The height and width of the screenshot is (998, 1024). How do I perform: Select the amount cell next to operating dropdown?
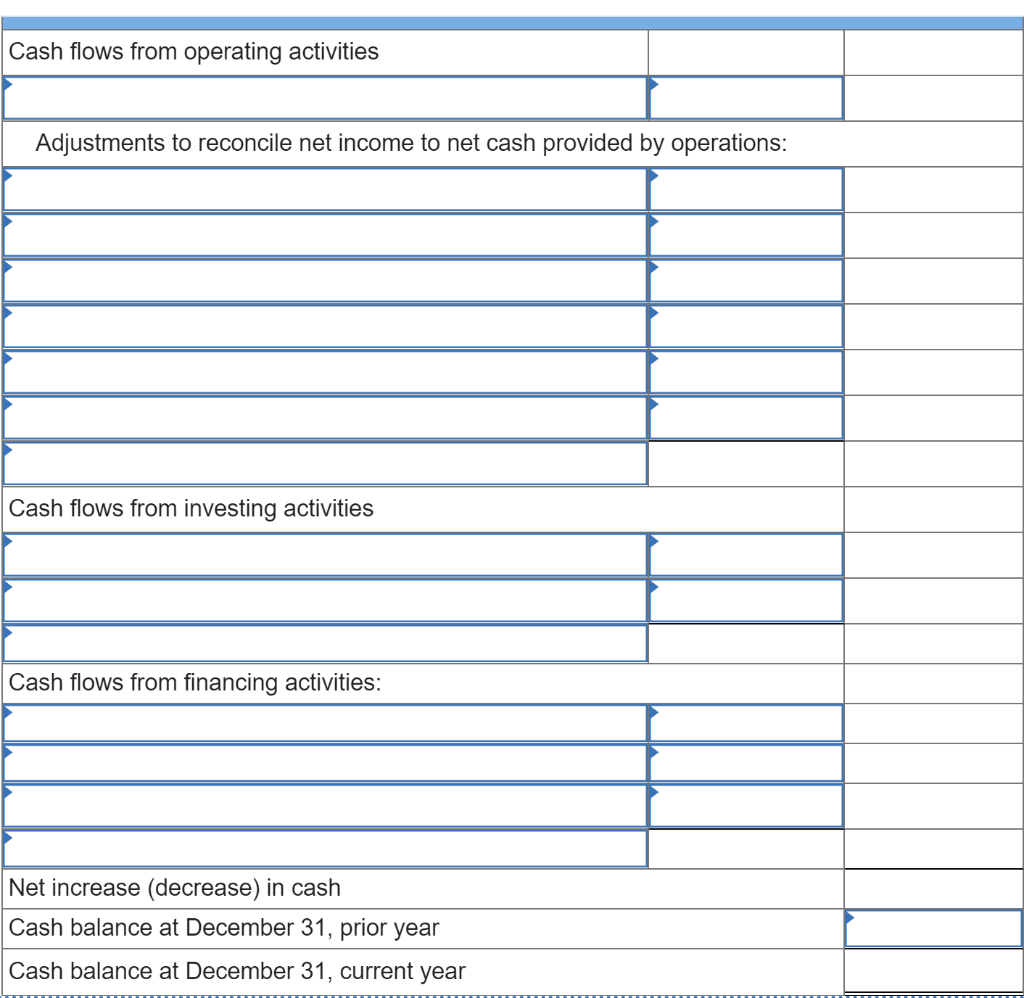tap(746, 98)
